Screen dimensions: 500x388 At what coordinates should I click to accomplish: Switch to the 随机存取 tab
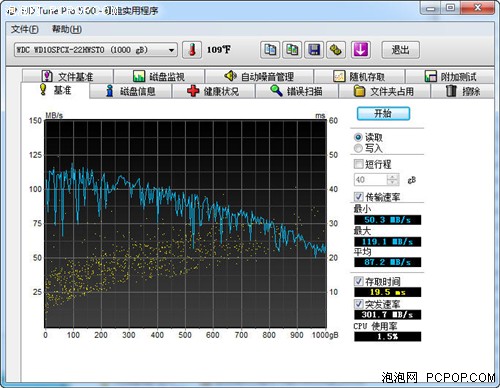(x=359, y=76)
